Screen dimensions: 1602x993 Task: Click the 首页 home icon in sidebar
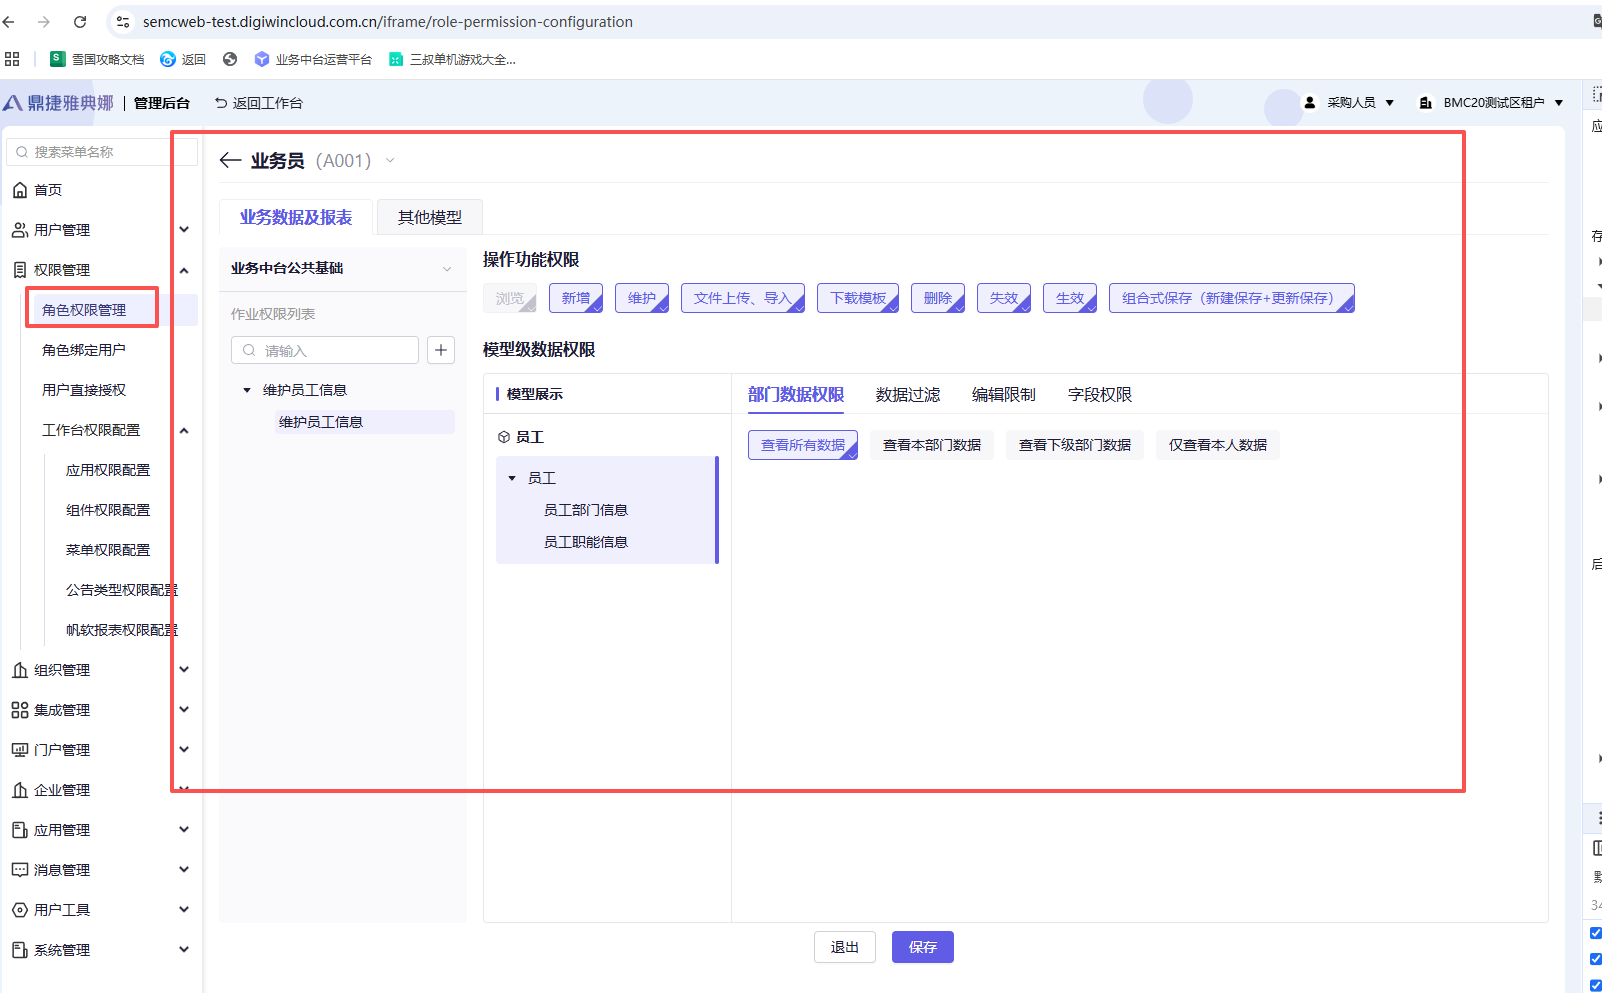pyautogui.click(x=20, y=190)
